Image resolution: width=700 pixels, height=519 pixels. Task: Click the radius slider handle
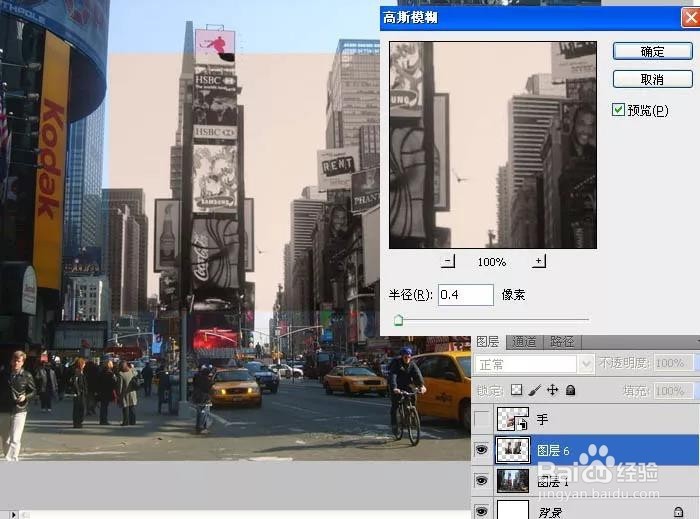click(399, 320)
